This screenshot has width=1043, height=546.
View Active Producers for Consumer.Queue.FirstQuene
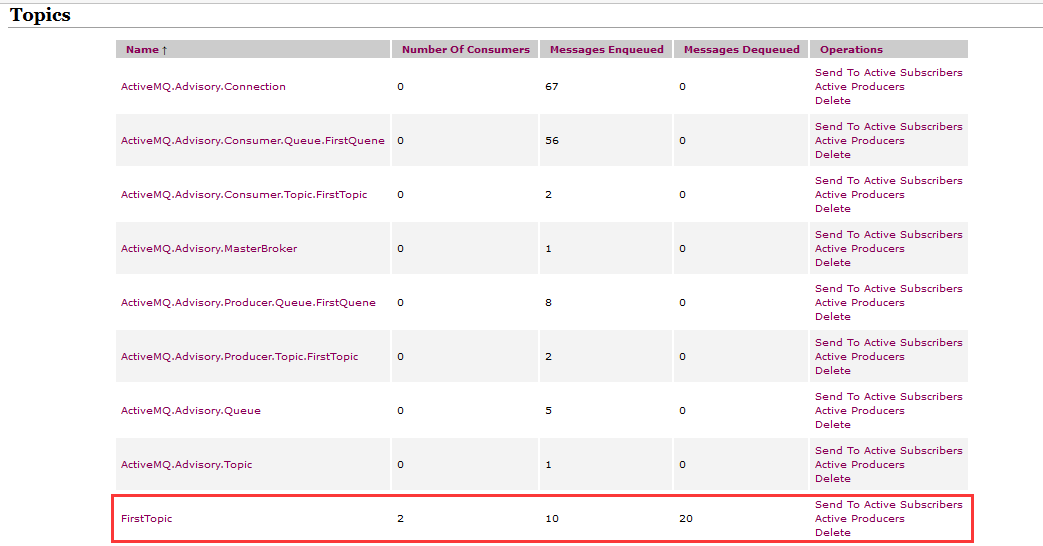[x=859, y=140]
